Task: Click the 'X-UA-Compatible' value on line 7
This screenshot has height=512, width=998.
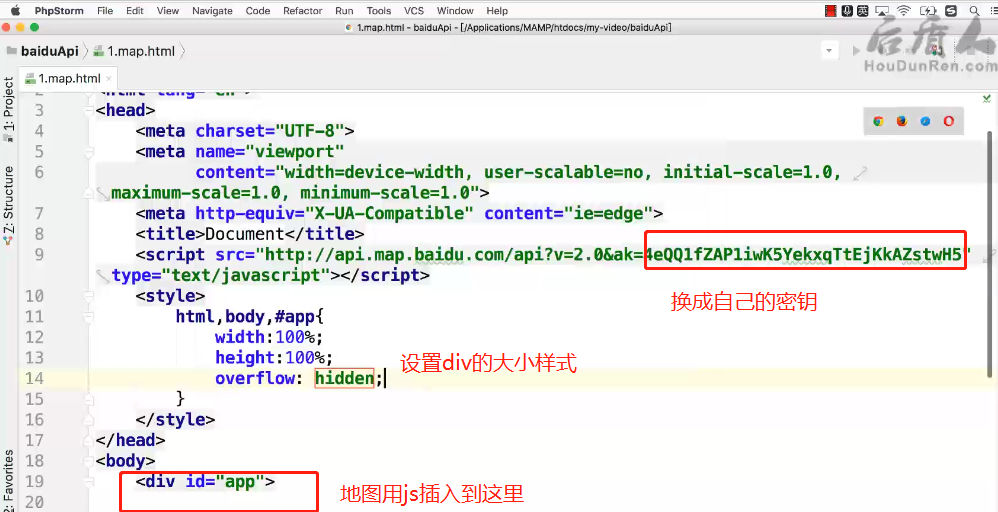Action: tap(388, 213)
